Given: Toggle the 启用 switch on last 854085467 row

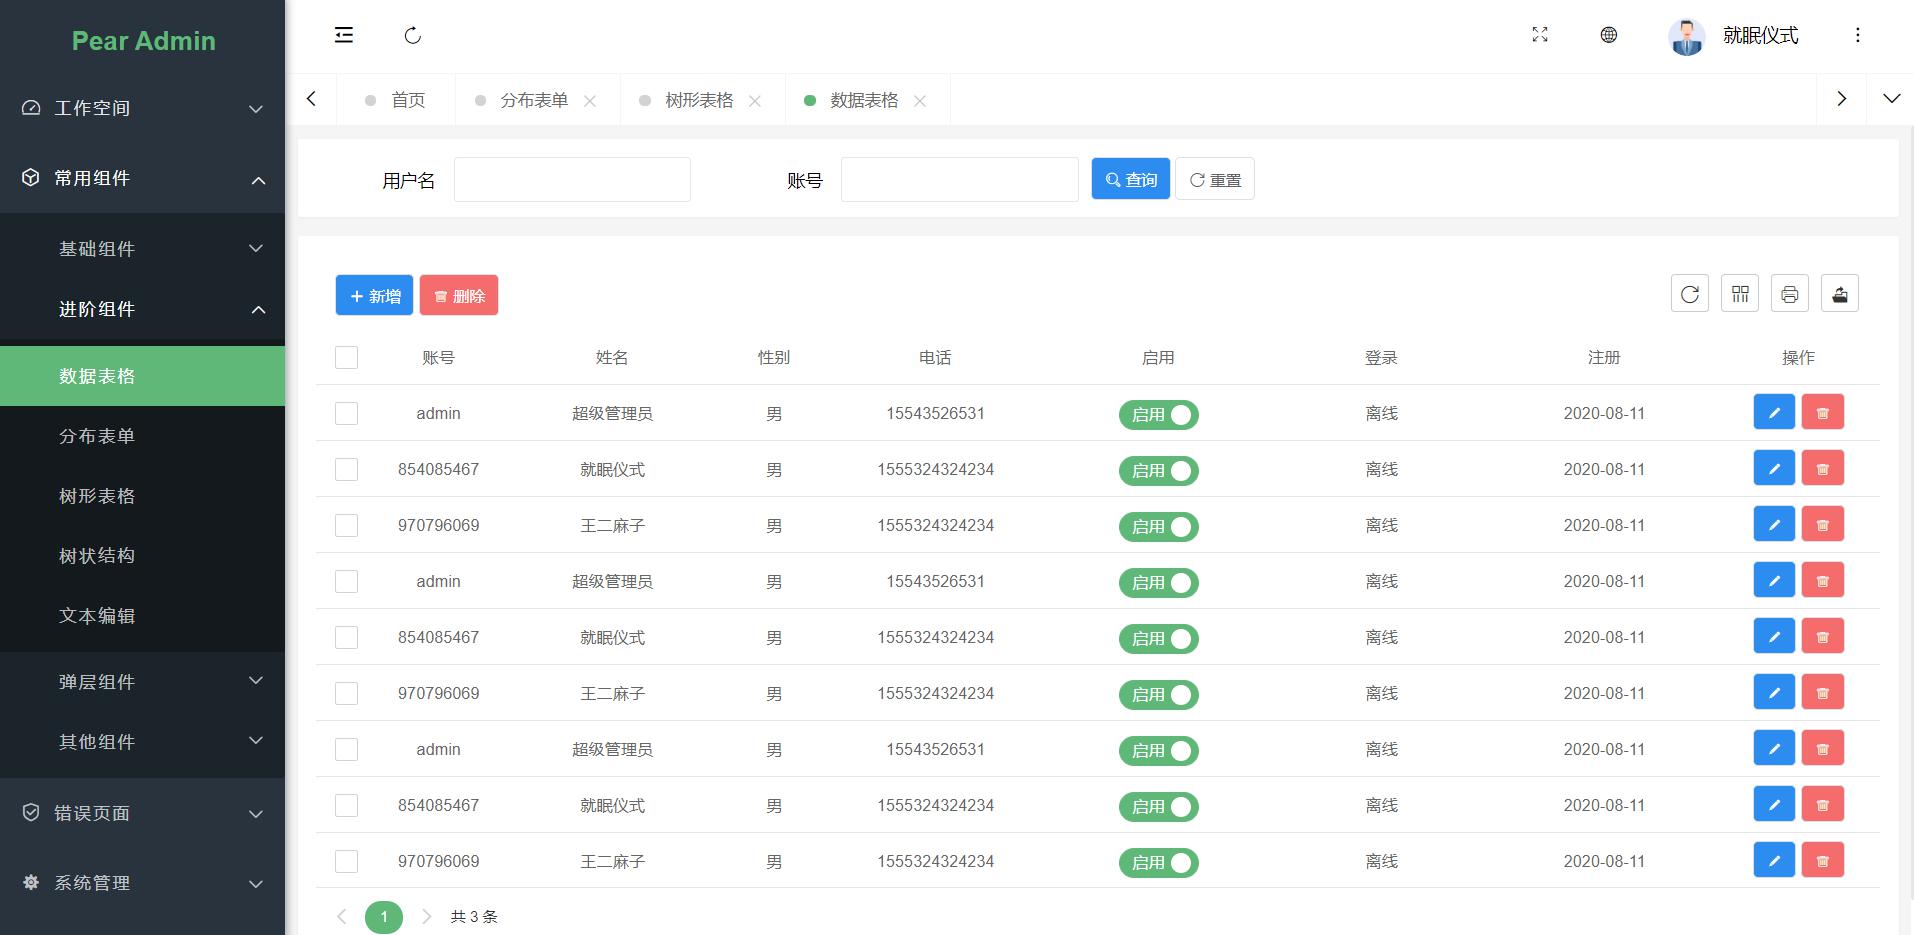Looking at the screenshot, I should (1158, 807).
